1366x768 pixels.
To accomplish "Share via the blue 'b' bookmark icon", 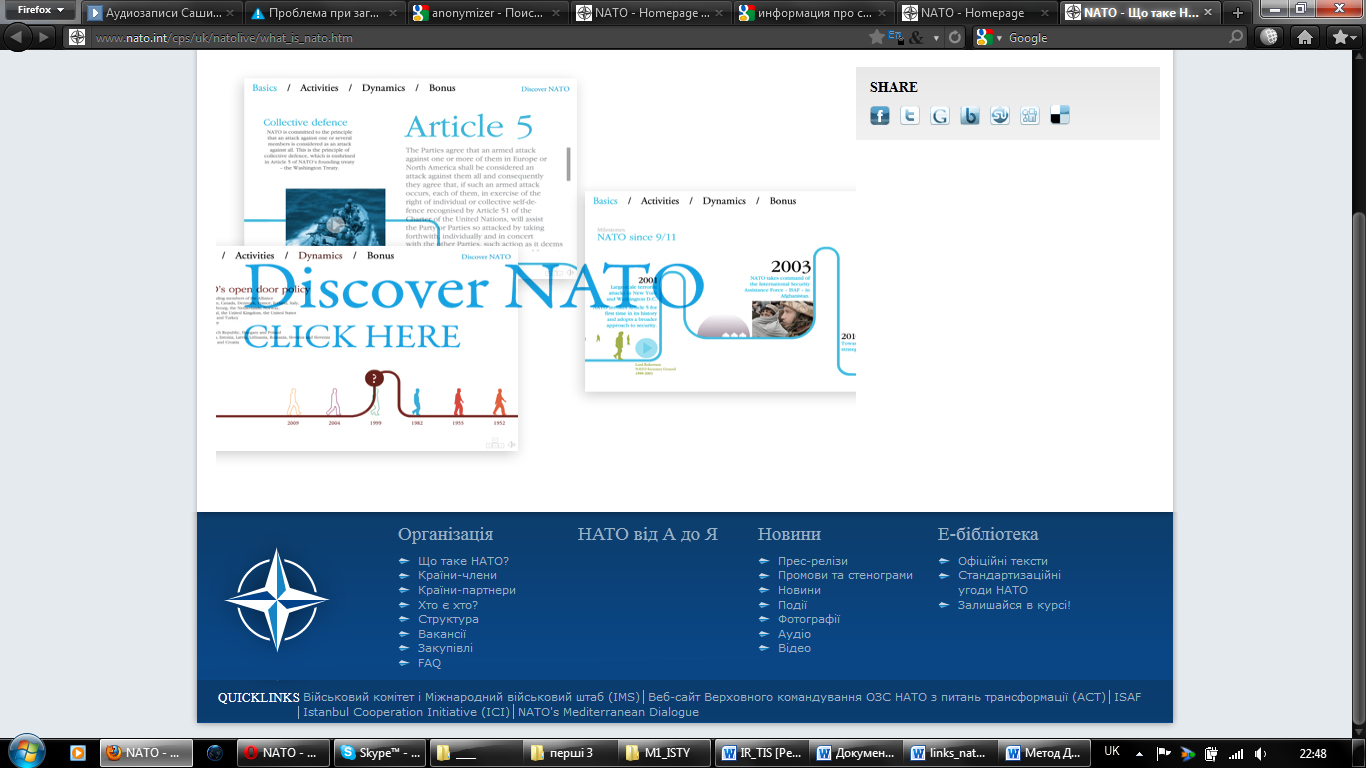I will 970,116.
